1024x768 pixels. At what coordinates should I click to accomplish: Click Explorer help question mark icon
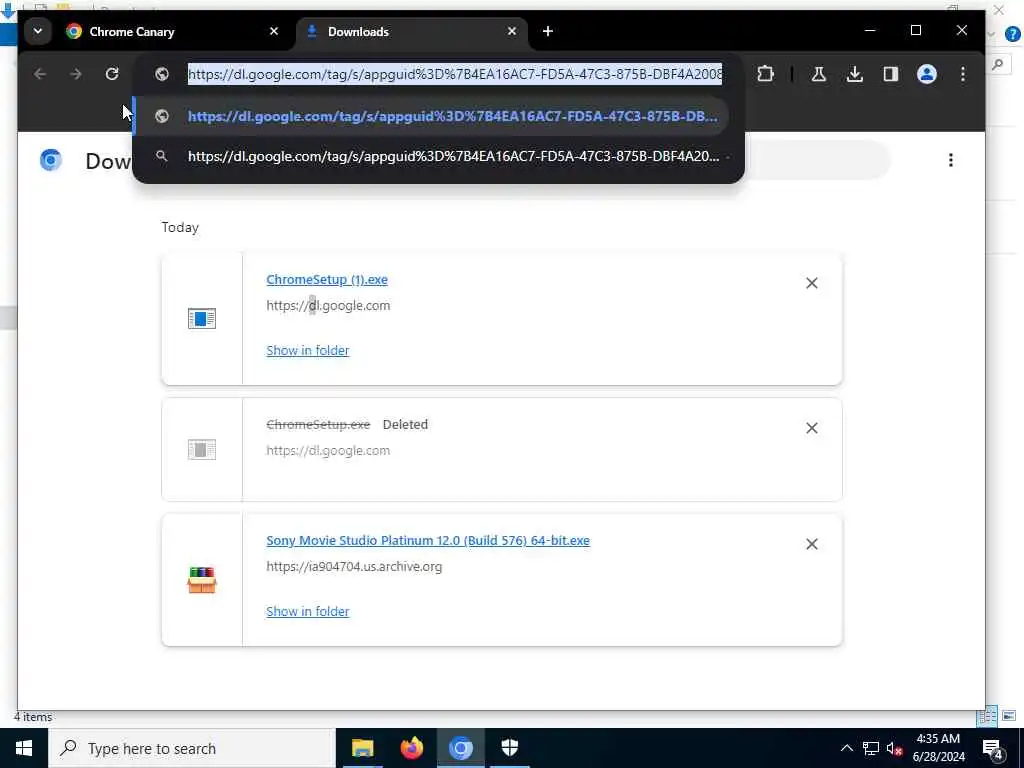(1012, 35)
